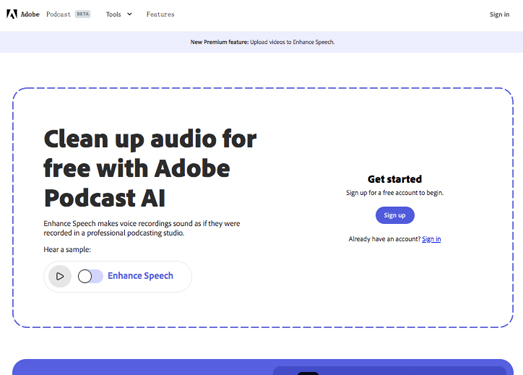Click the New Premium feature banner text
This screenshot has width=523, height=375.
tap(263, 42)
